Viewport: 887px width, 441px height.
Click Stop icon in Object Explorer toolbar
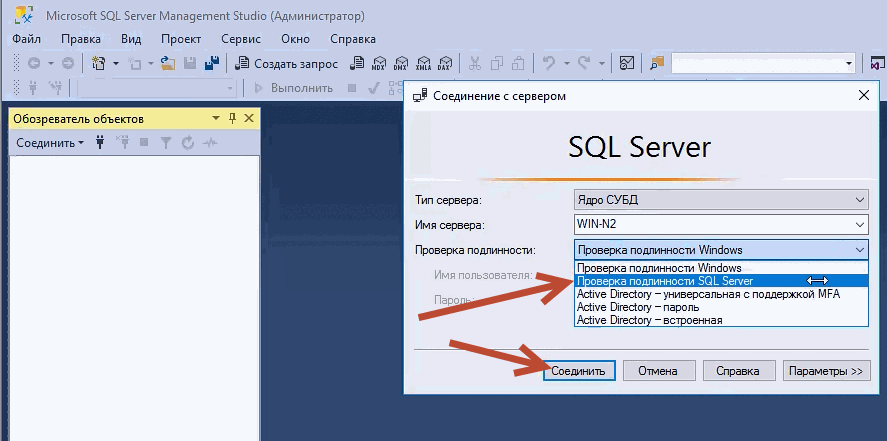tap(144, 142)
